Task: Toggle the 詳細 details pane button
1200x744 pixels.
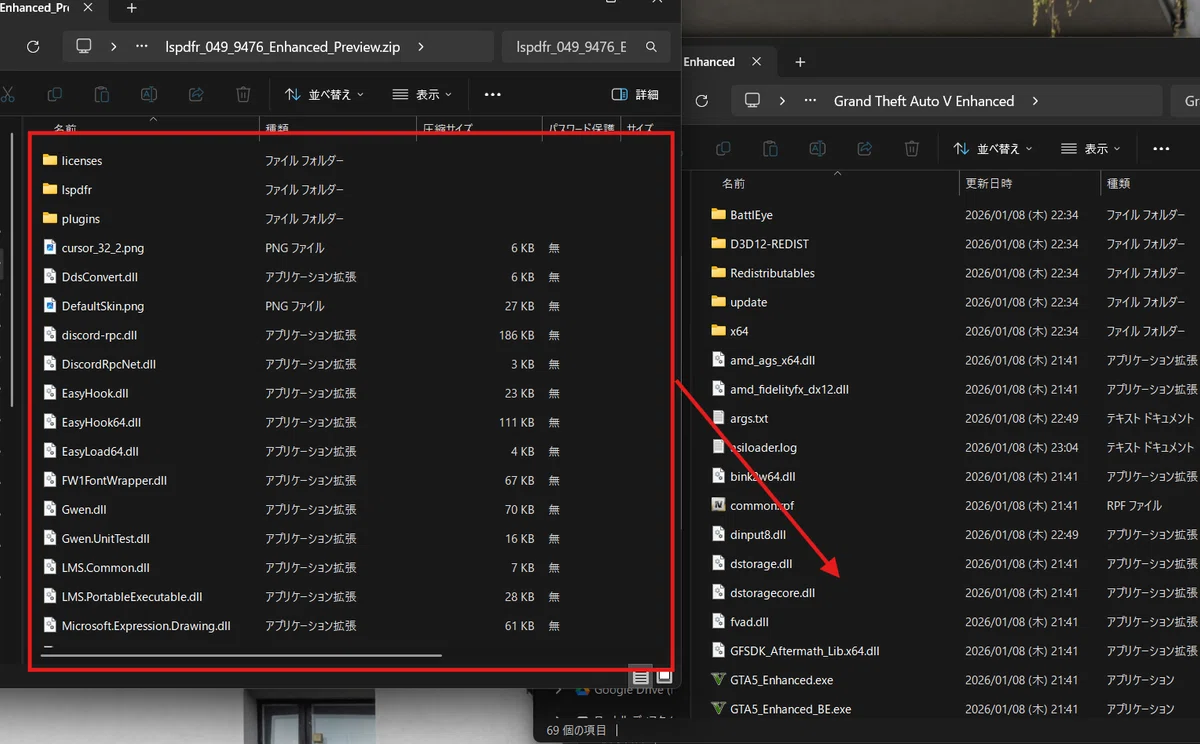Action: (x=635, y=94)
